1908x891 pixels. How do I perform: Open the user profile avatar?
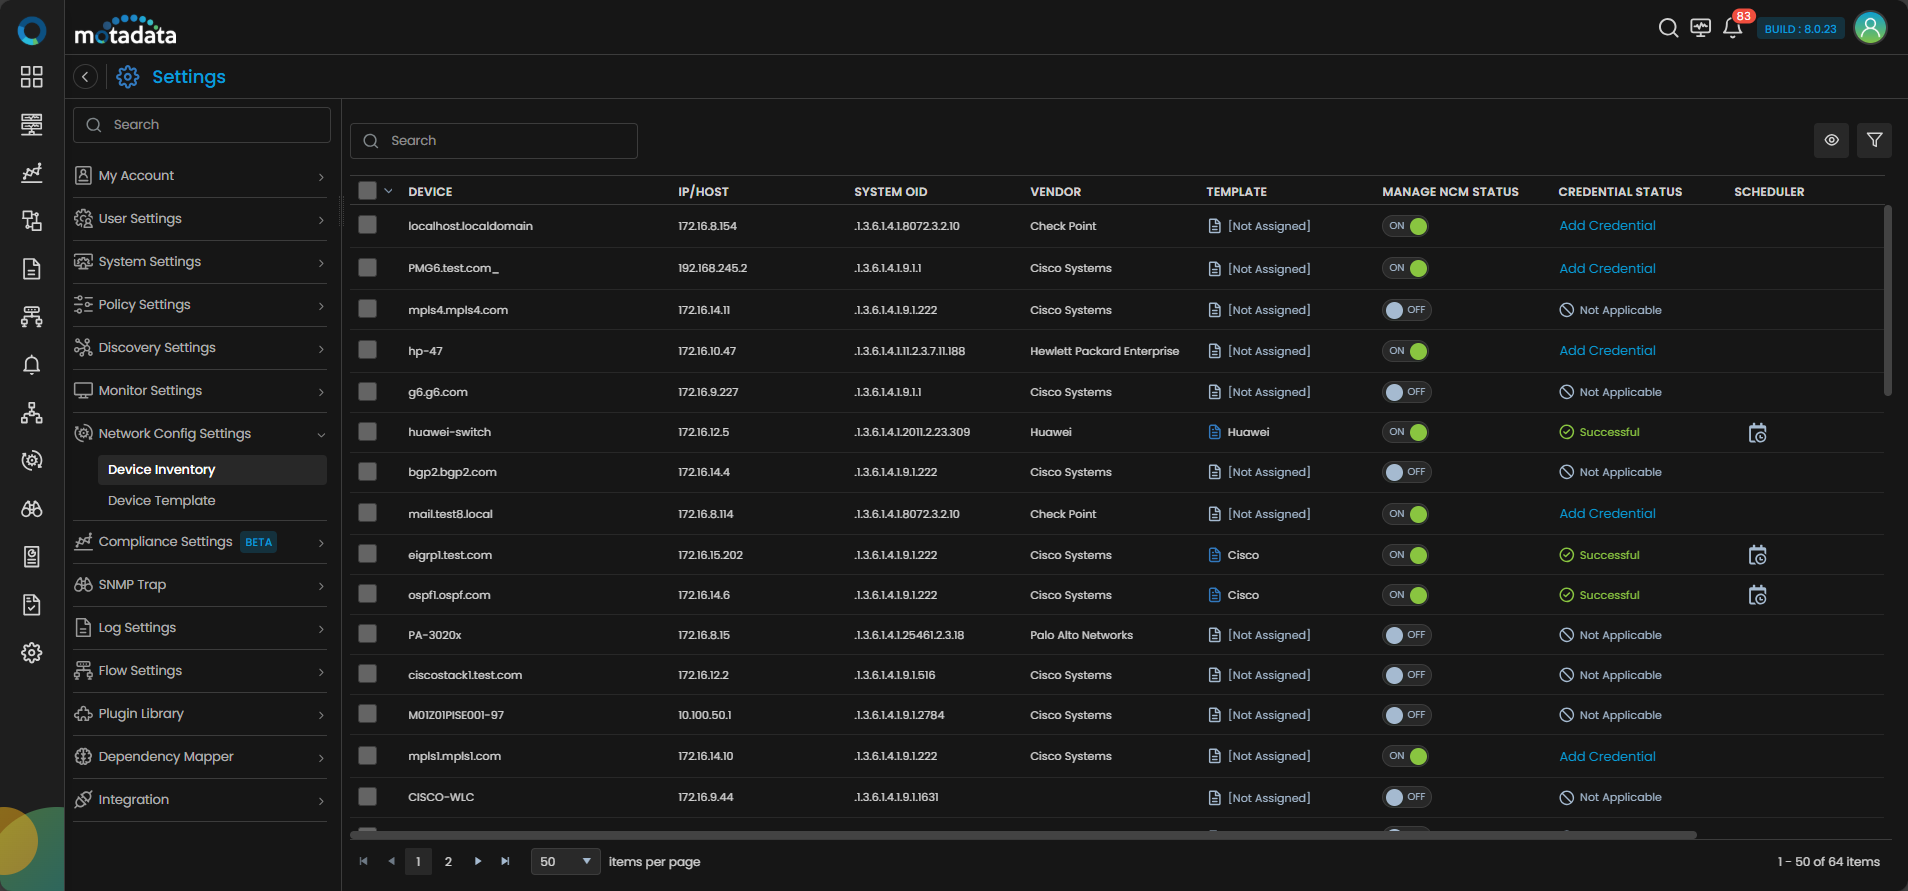point(1870,28)
